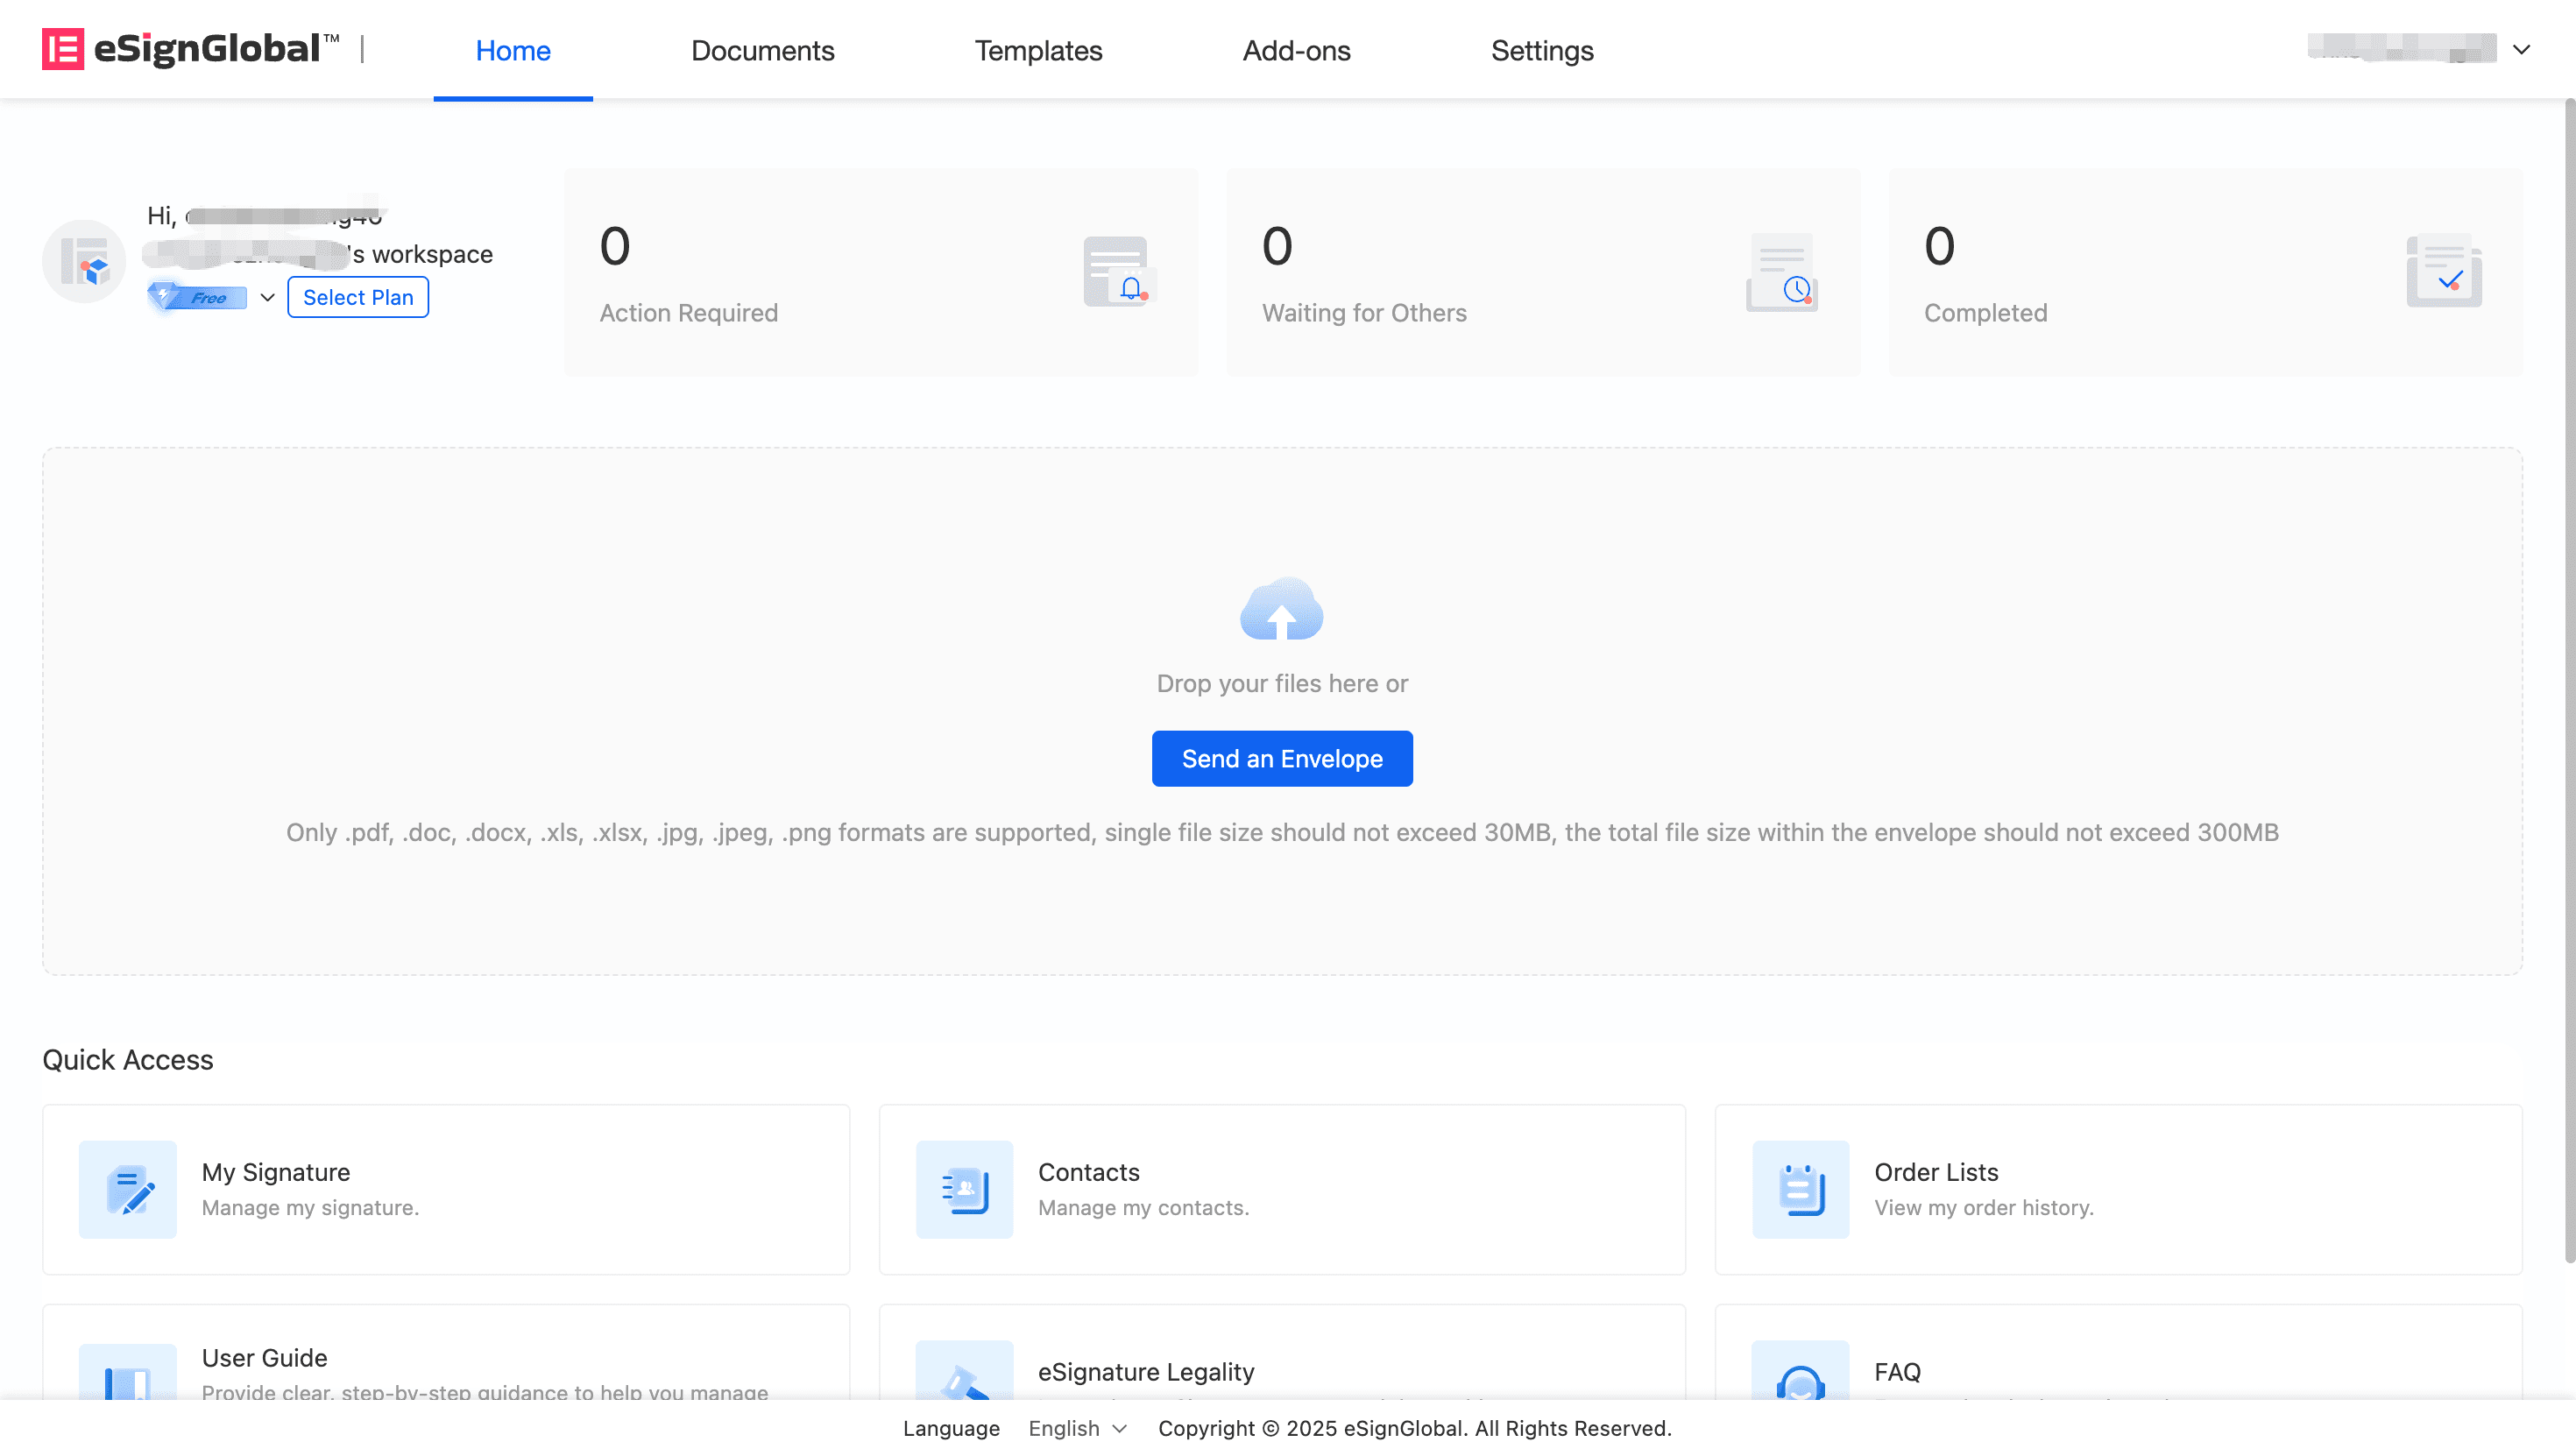The width and height of the screenshot is (2576, 1456).
Task: Click Send an Envelope button
Action: tap(1281, 758)
